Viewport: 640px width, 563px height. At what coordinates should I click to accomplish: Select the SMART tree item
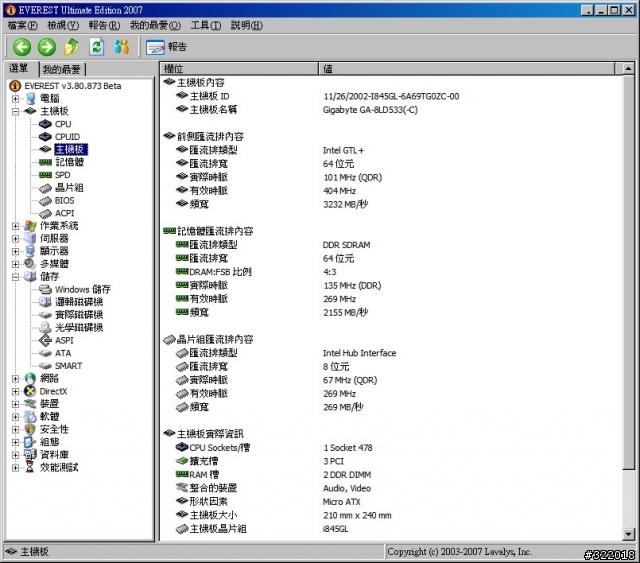tap(69, 366)
